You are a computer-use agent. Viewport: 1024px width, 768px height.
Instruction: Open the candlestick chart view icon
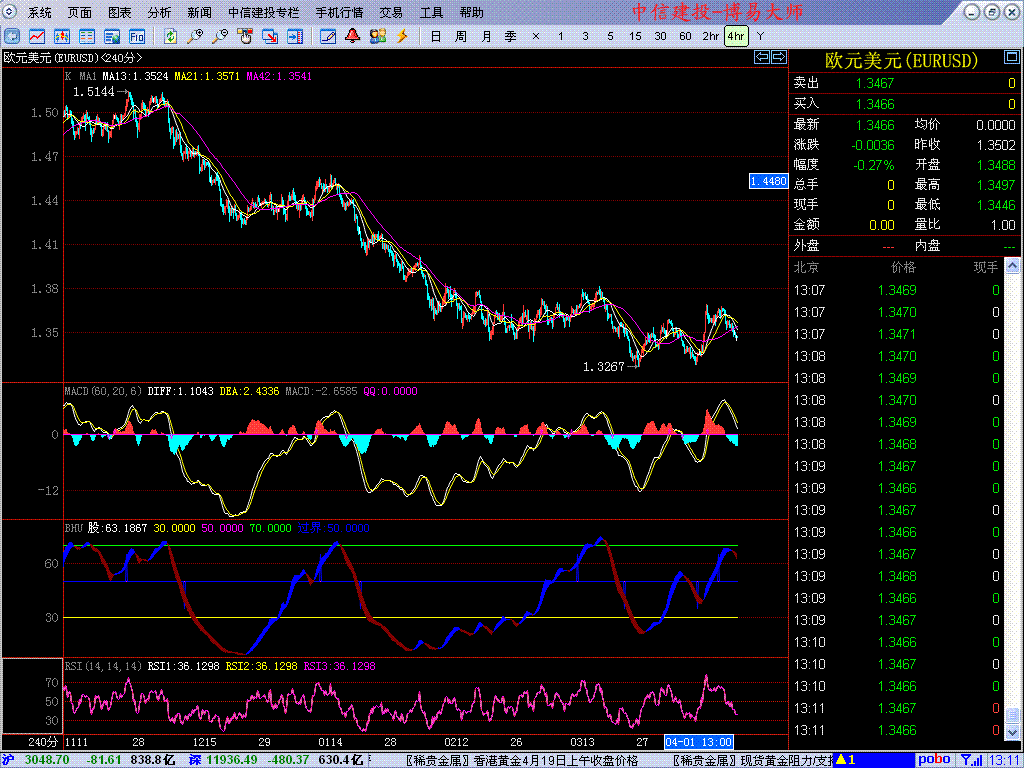point(61,37)
